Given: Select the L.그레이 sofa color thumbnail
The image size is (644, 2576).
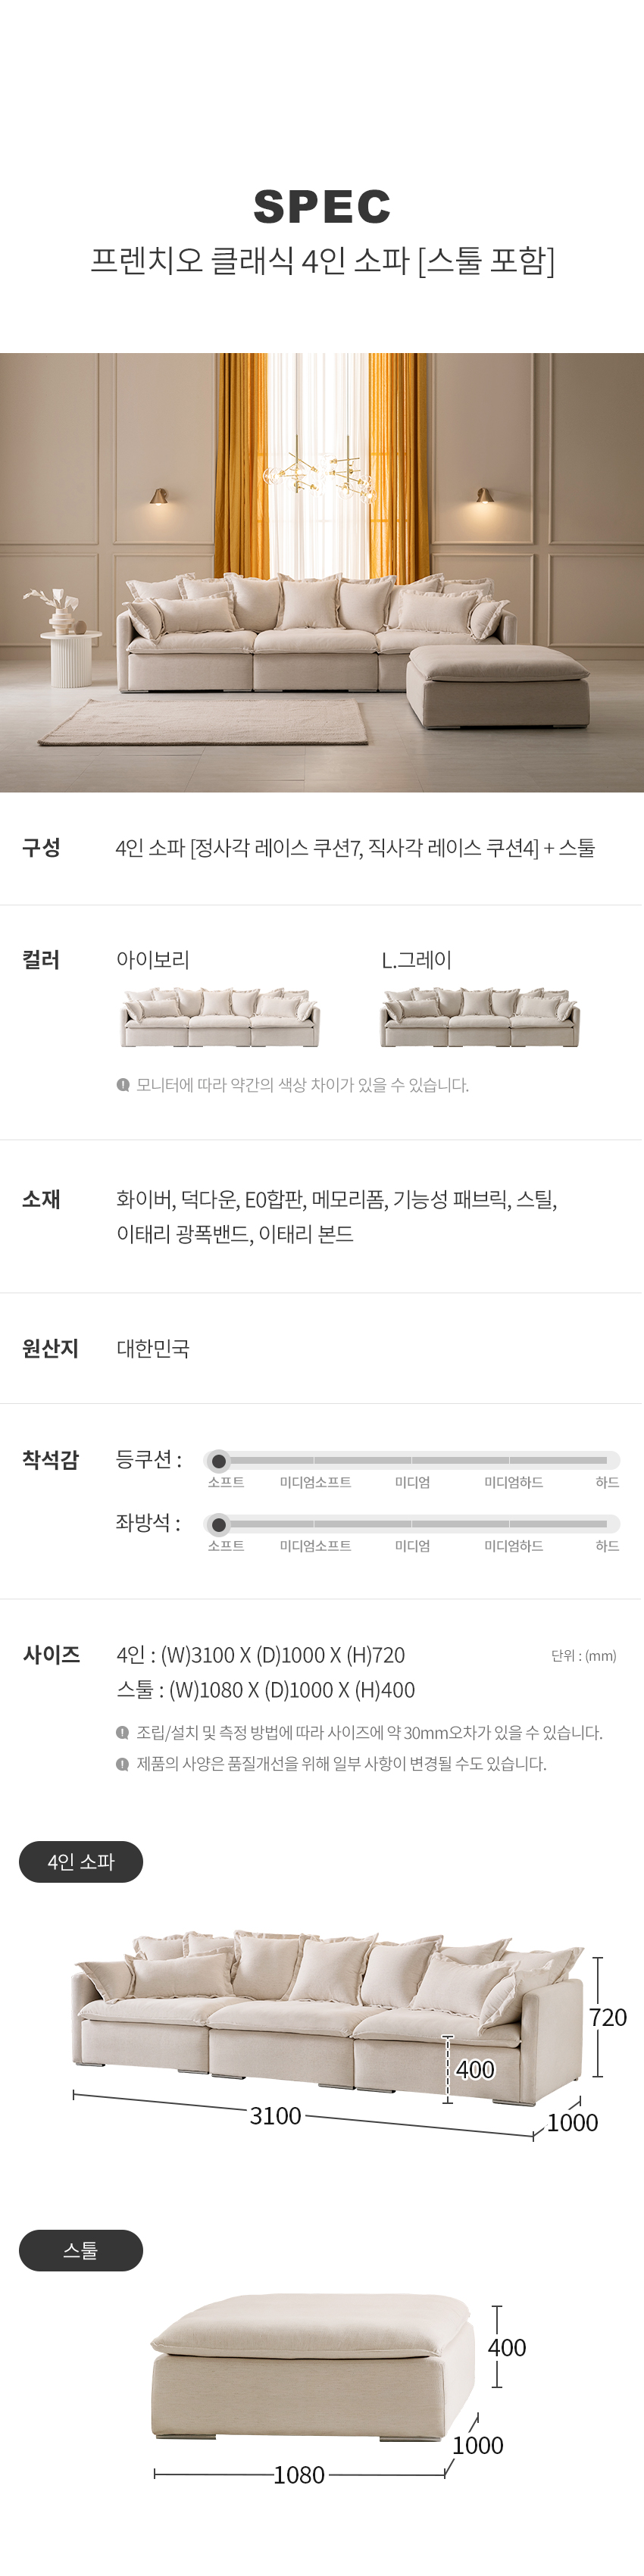Looking at the screenshot, I should (x=480, y=1017).
